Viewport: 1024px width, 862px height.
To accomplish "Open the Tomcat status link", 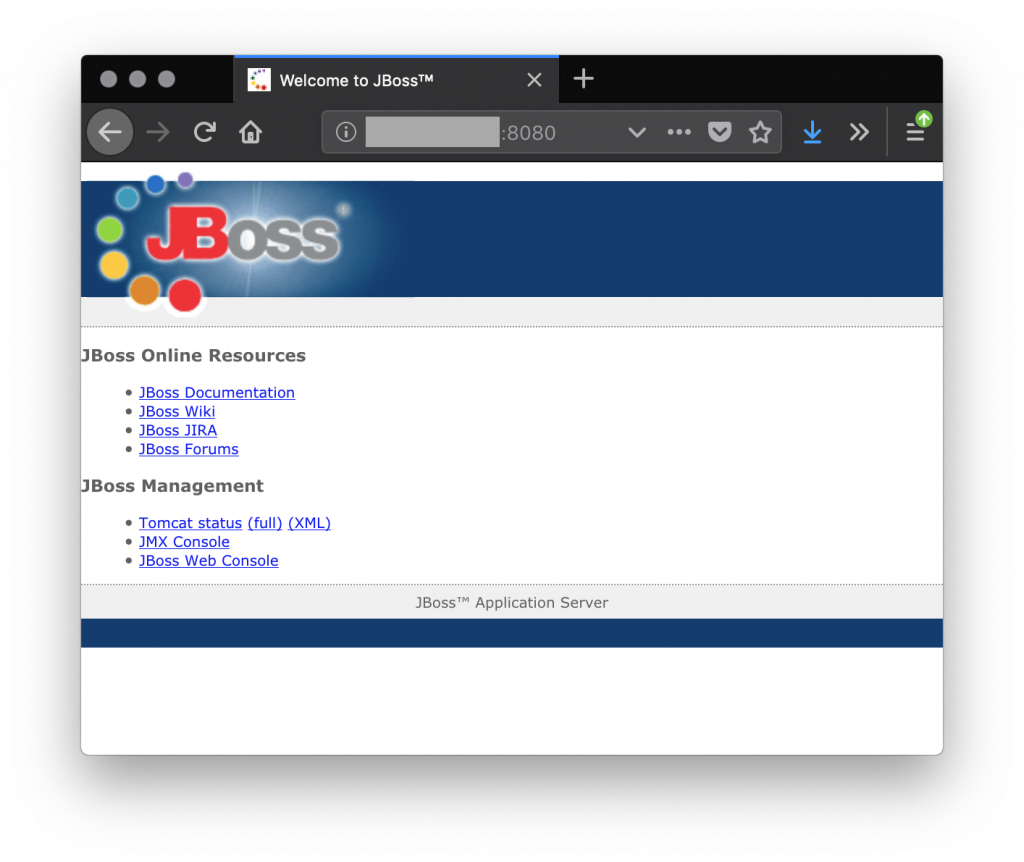I will tap(190, 523).
